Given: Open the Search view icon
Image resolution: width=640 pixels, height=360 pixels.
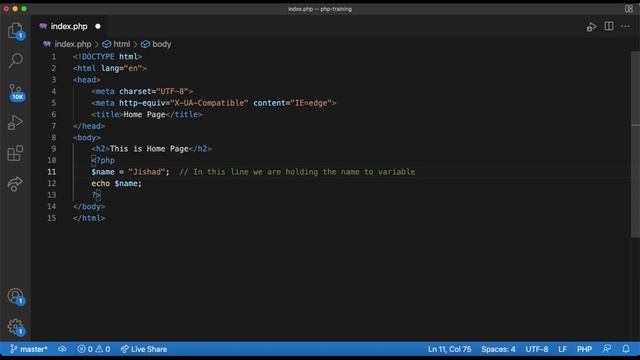Looking at the screenshot, I should click(16, 61).
